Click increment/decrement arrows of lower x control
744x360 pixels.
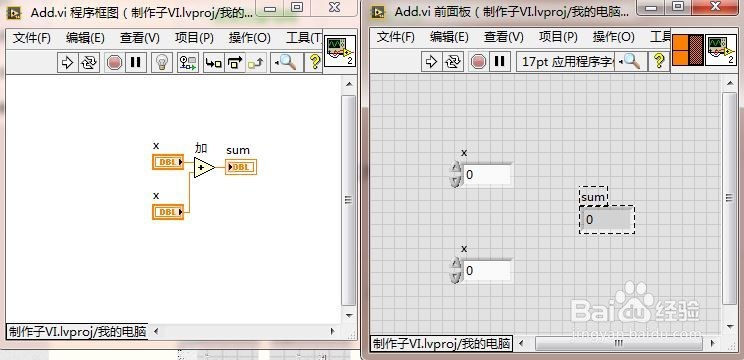[x=456, y=270]
